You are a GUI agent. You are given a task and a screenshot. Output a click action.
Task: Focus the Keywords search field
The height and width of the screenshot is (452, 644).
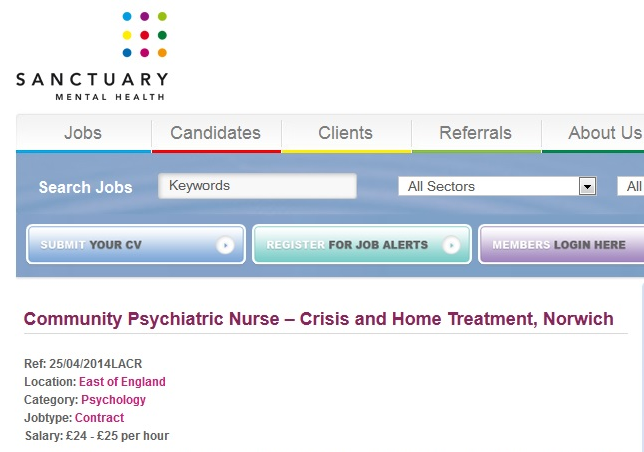tap(258, 186)
